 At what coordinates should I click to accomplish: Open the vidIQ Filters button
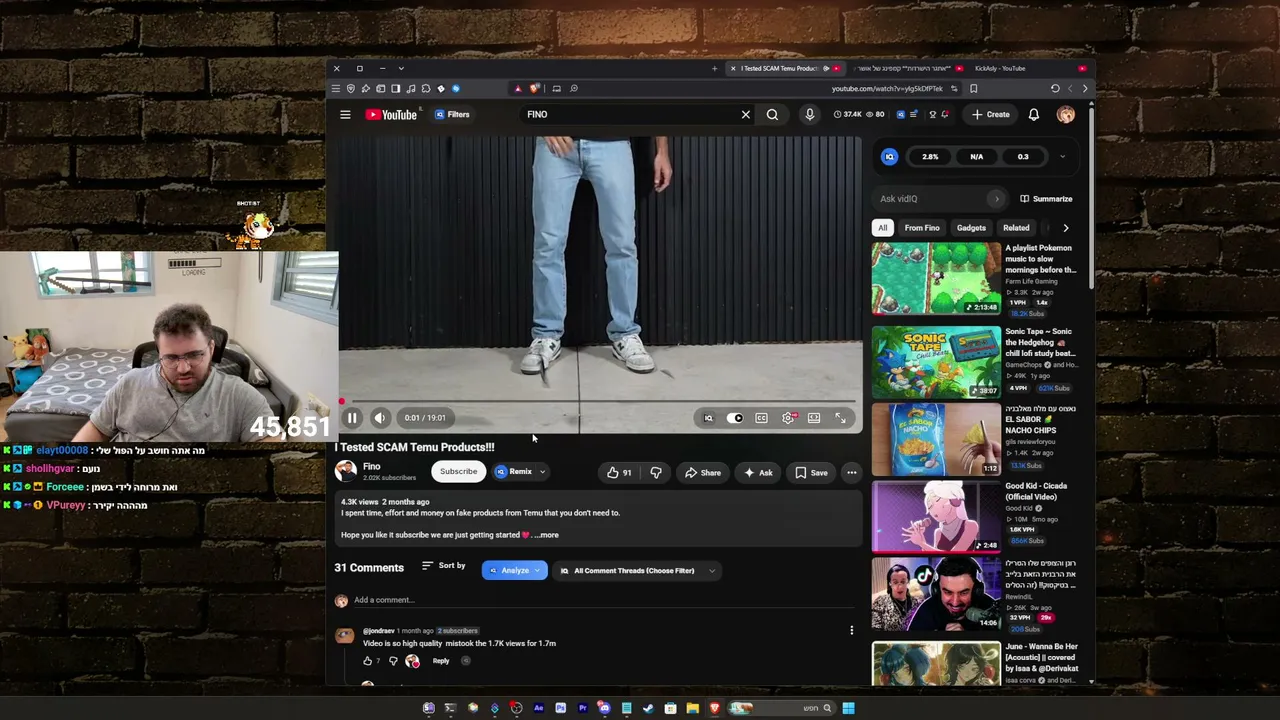coord(452,114)
